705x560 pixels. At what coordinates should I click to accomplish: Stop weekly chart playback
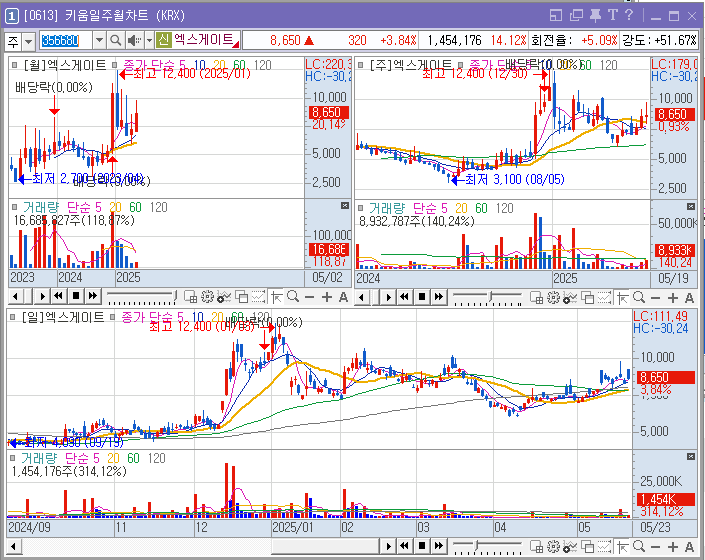coord(422,297)
